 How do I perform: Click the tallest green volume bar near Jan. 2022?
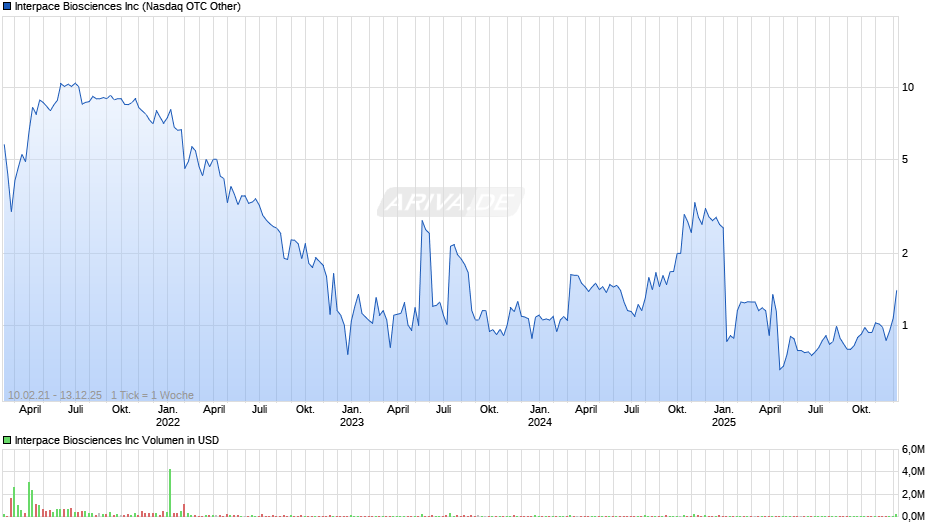(x=170, y=492)
